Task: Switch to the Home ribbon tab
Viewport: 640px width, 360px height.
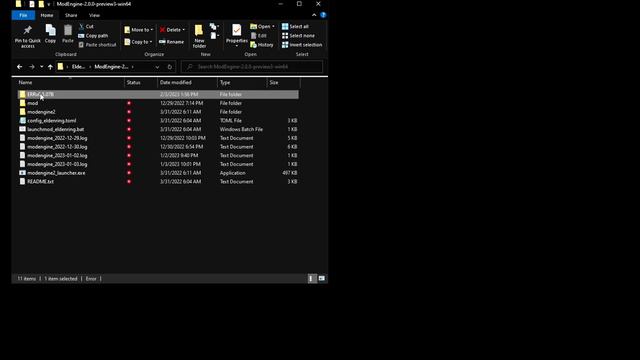Action: [47, 15]
